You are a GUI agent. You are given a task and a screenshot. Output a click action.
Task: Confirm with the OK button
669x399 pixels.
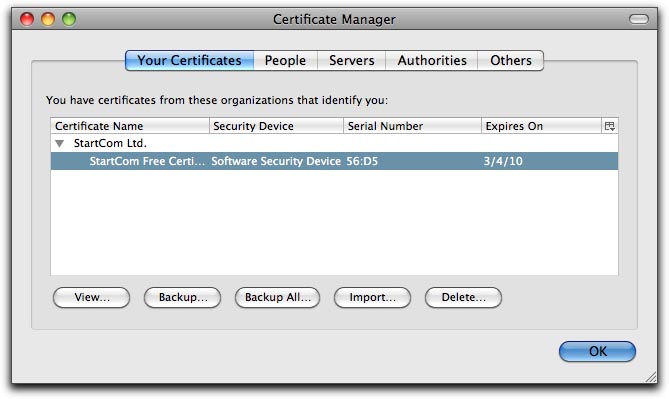click(597, 351)
